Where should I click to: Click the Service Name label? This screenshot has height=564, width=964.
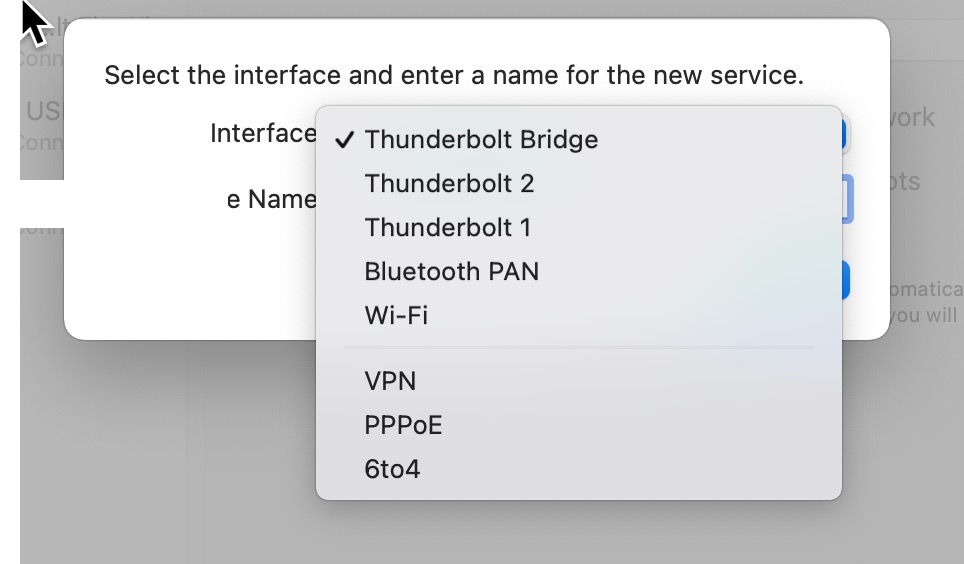click(271, 199)
